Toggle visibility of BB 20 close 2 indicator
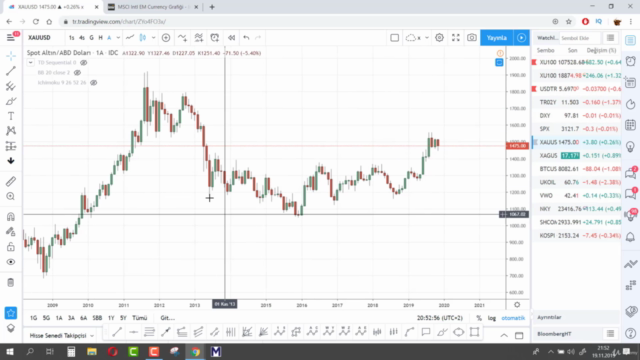The width and height of the screenshot is (640, 360). 77,73
